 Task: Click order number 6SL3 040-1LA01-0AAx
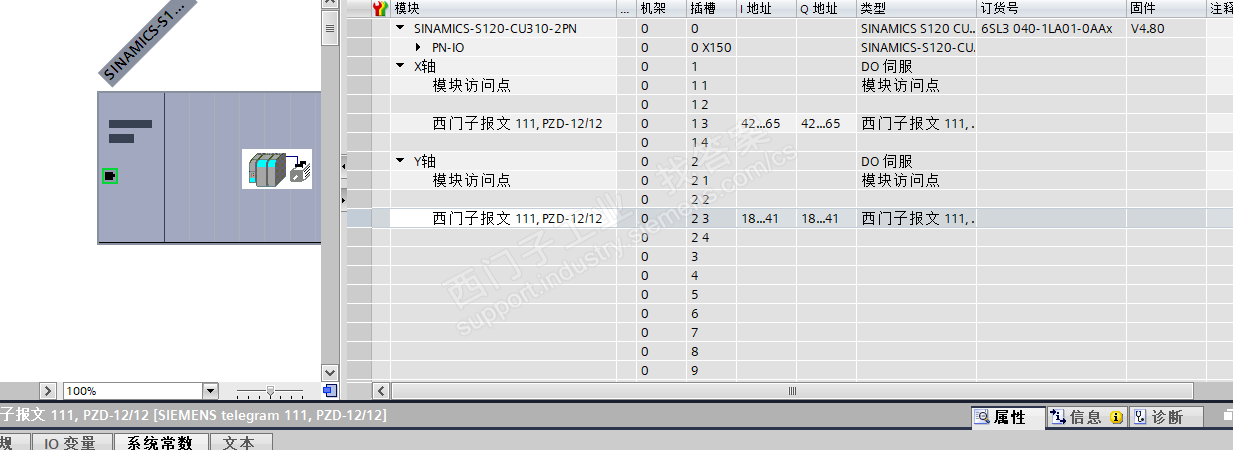1052,28
